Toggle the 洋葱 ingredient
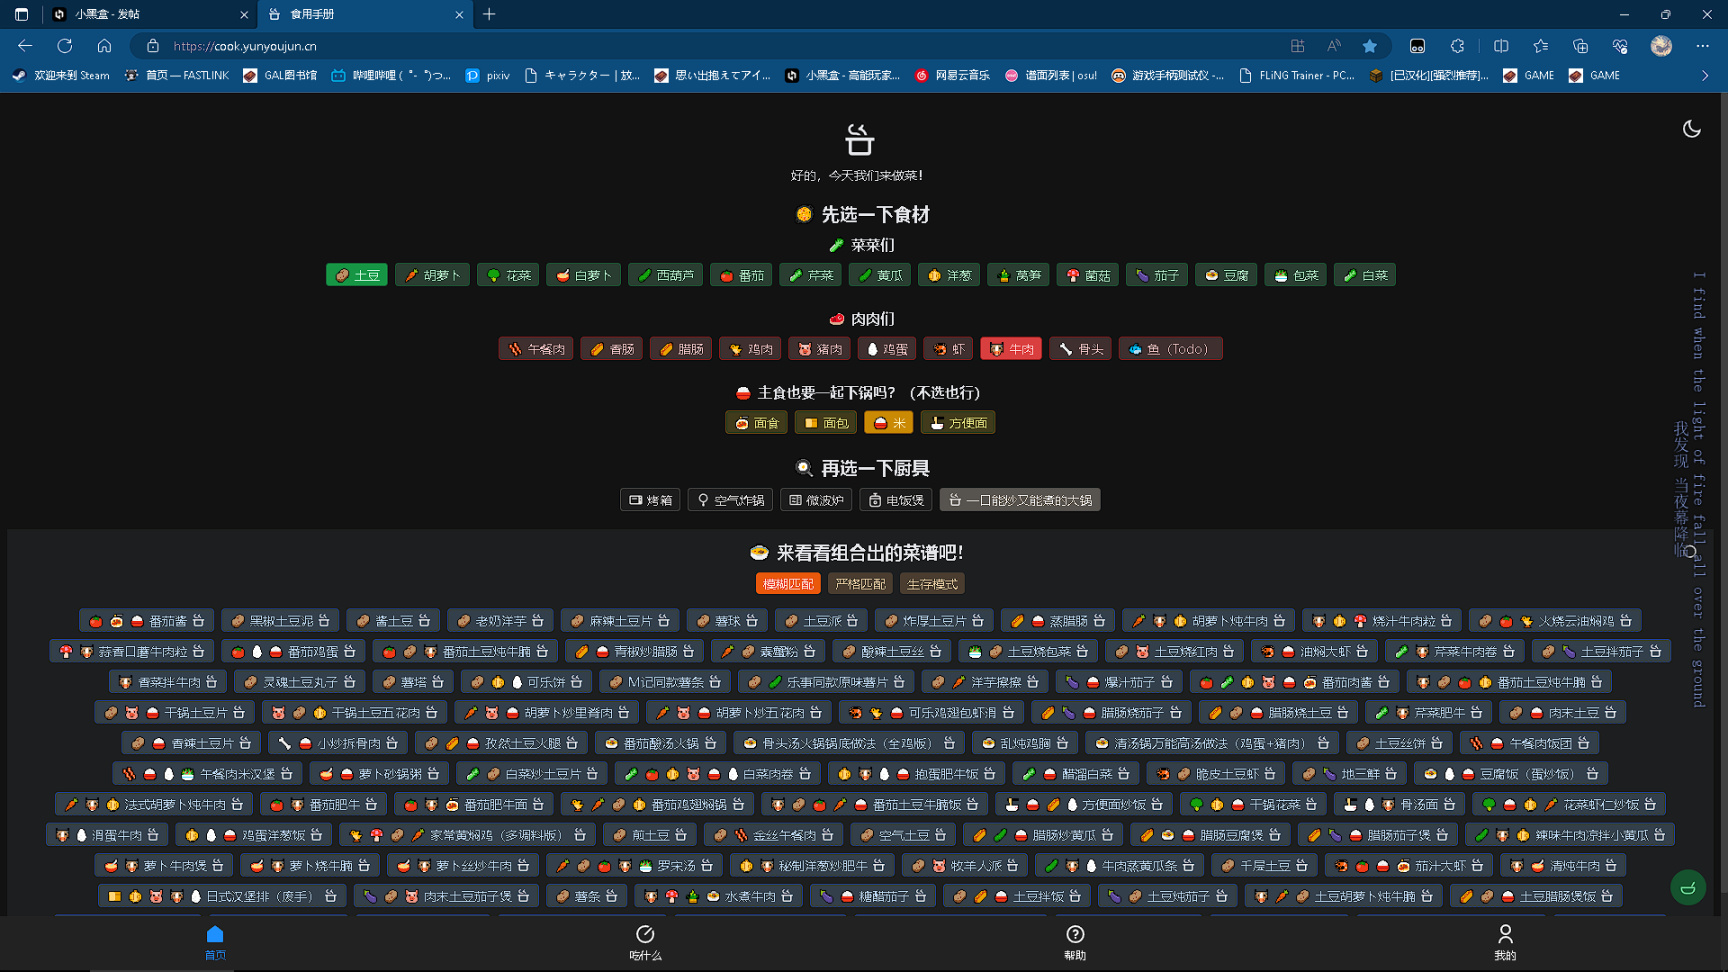1728x972 pixels. point(950,275)
